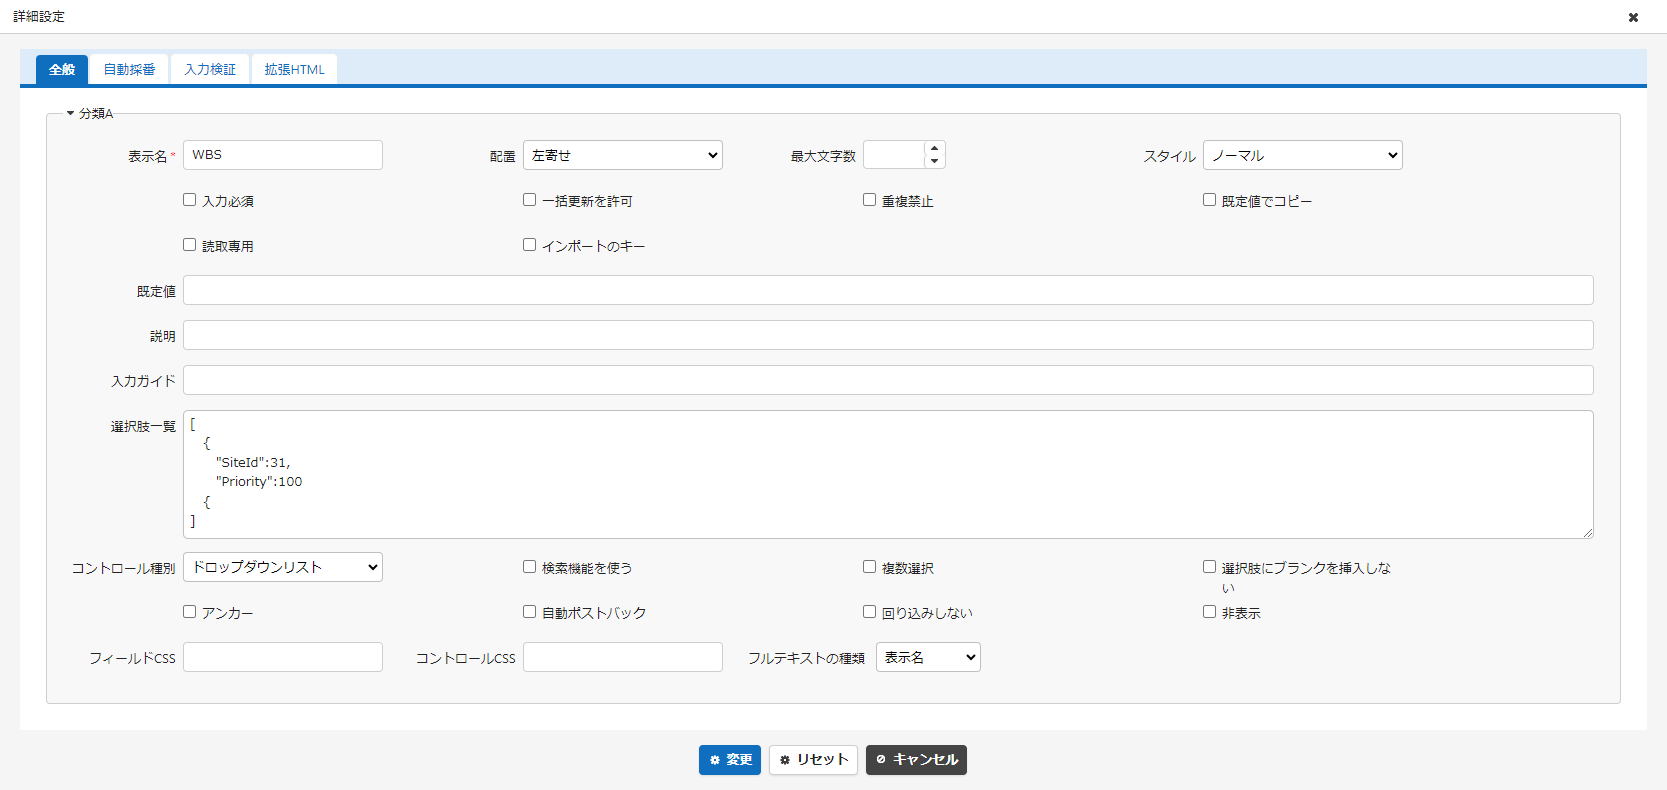Viewport: 1667px width, 790px height.
Task: Click the 変更 button
Action: click(x=730, y=760)
